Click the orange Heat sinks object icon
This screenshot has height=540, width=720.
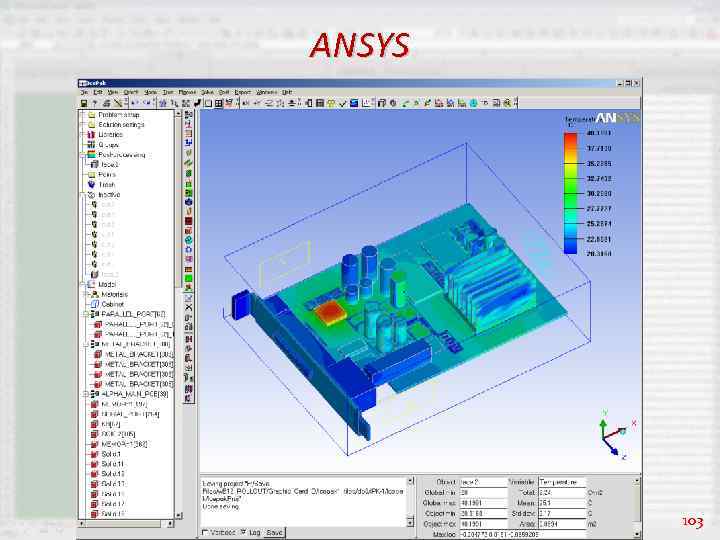188,269
